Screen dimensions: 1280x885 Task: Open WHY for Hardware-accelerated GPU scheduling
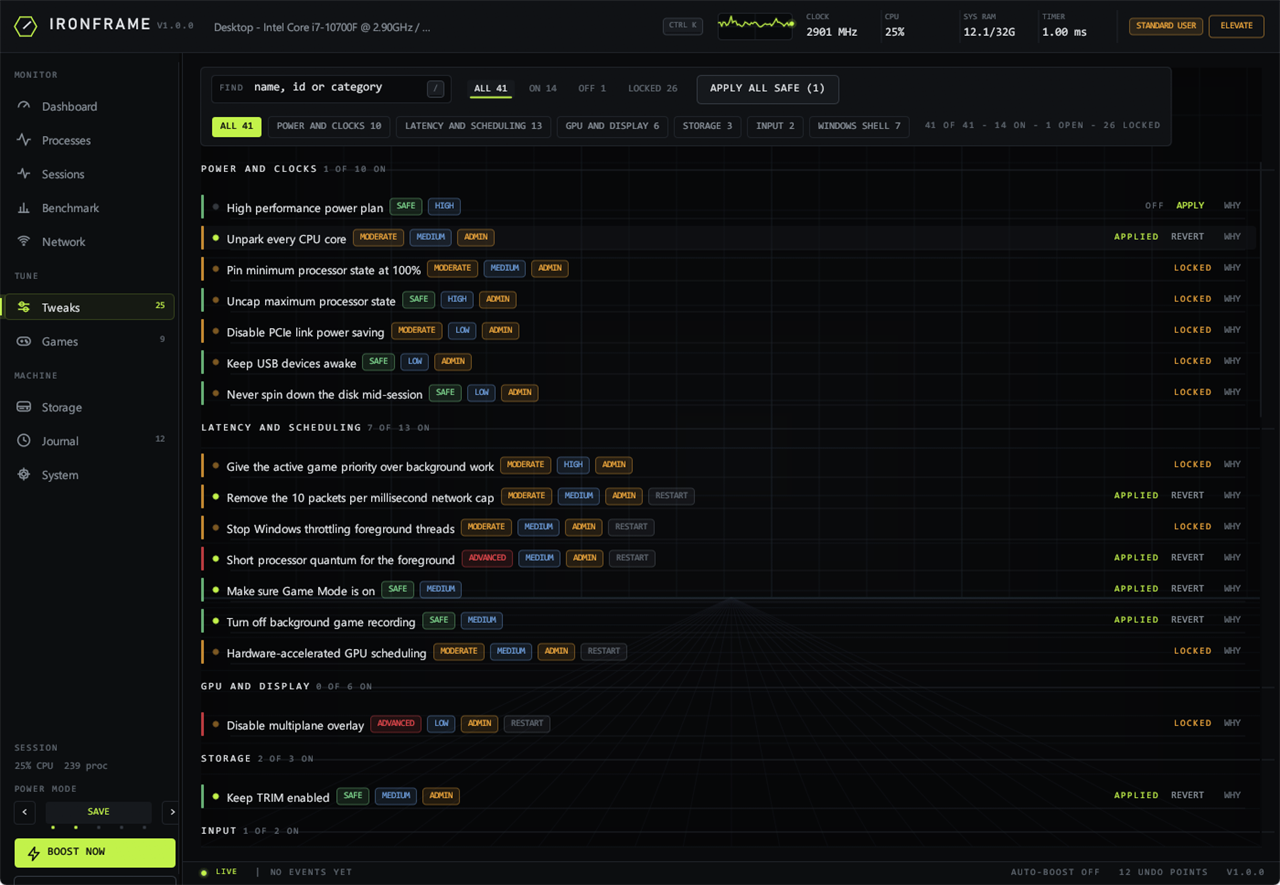(x=1232, y=651)
